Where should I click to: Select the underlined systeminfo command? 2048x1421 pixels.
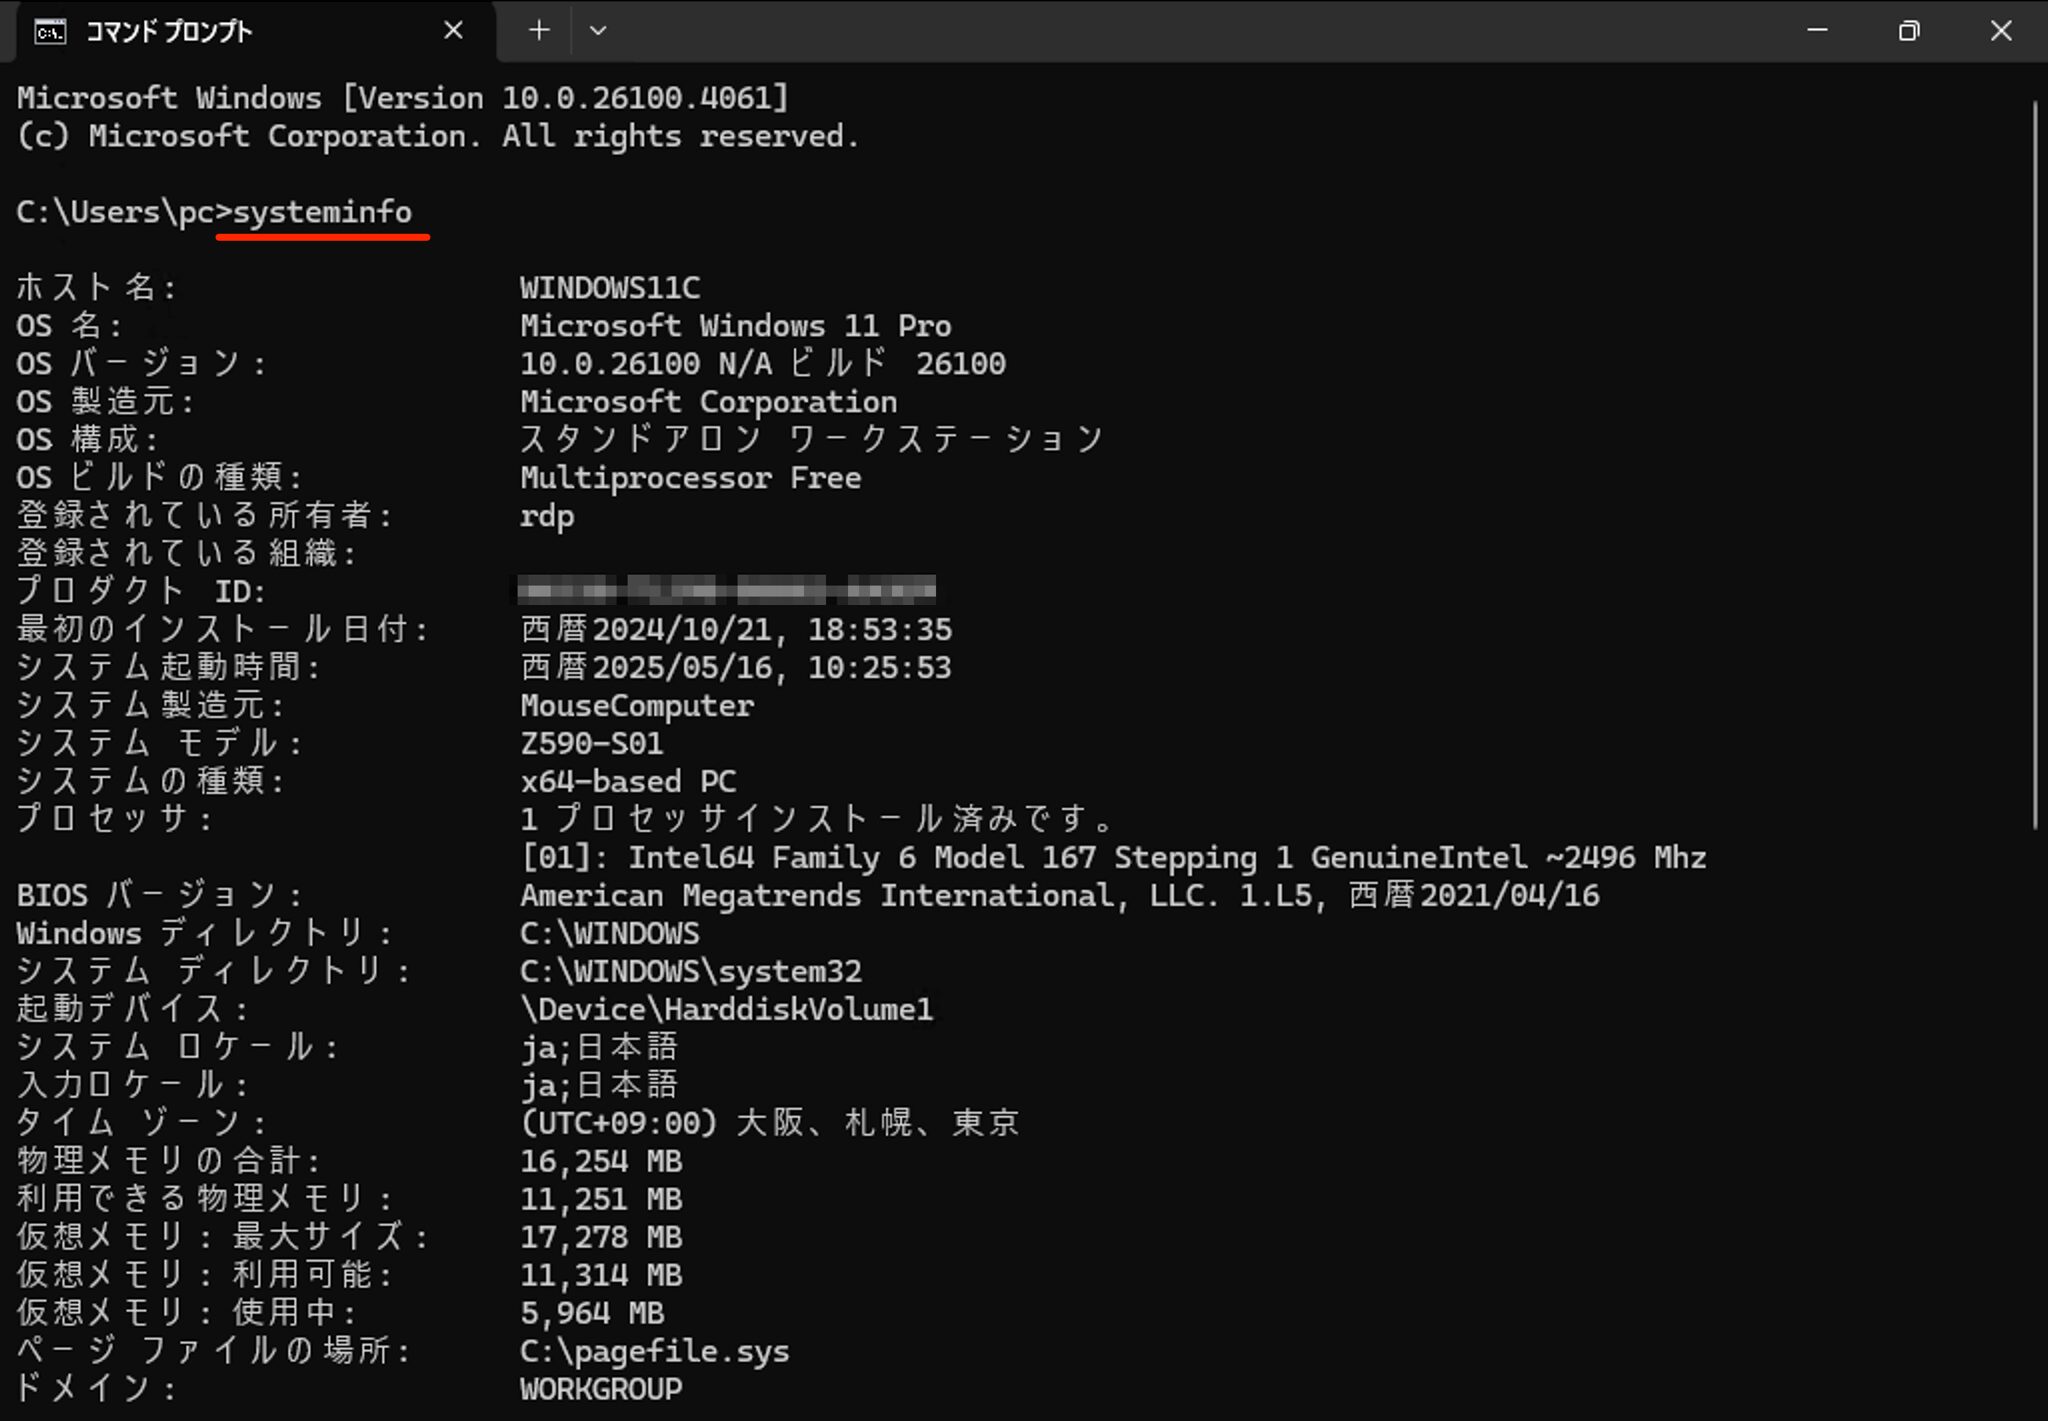click(x=322, y=212)
